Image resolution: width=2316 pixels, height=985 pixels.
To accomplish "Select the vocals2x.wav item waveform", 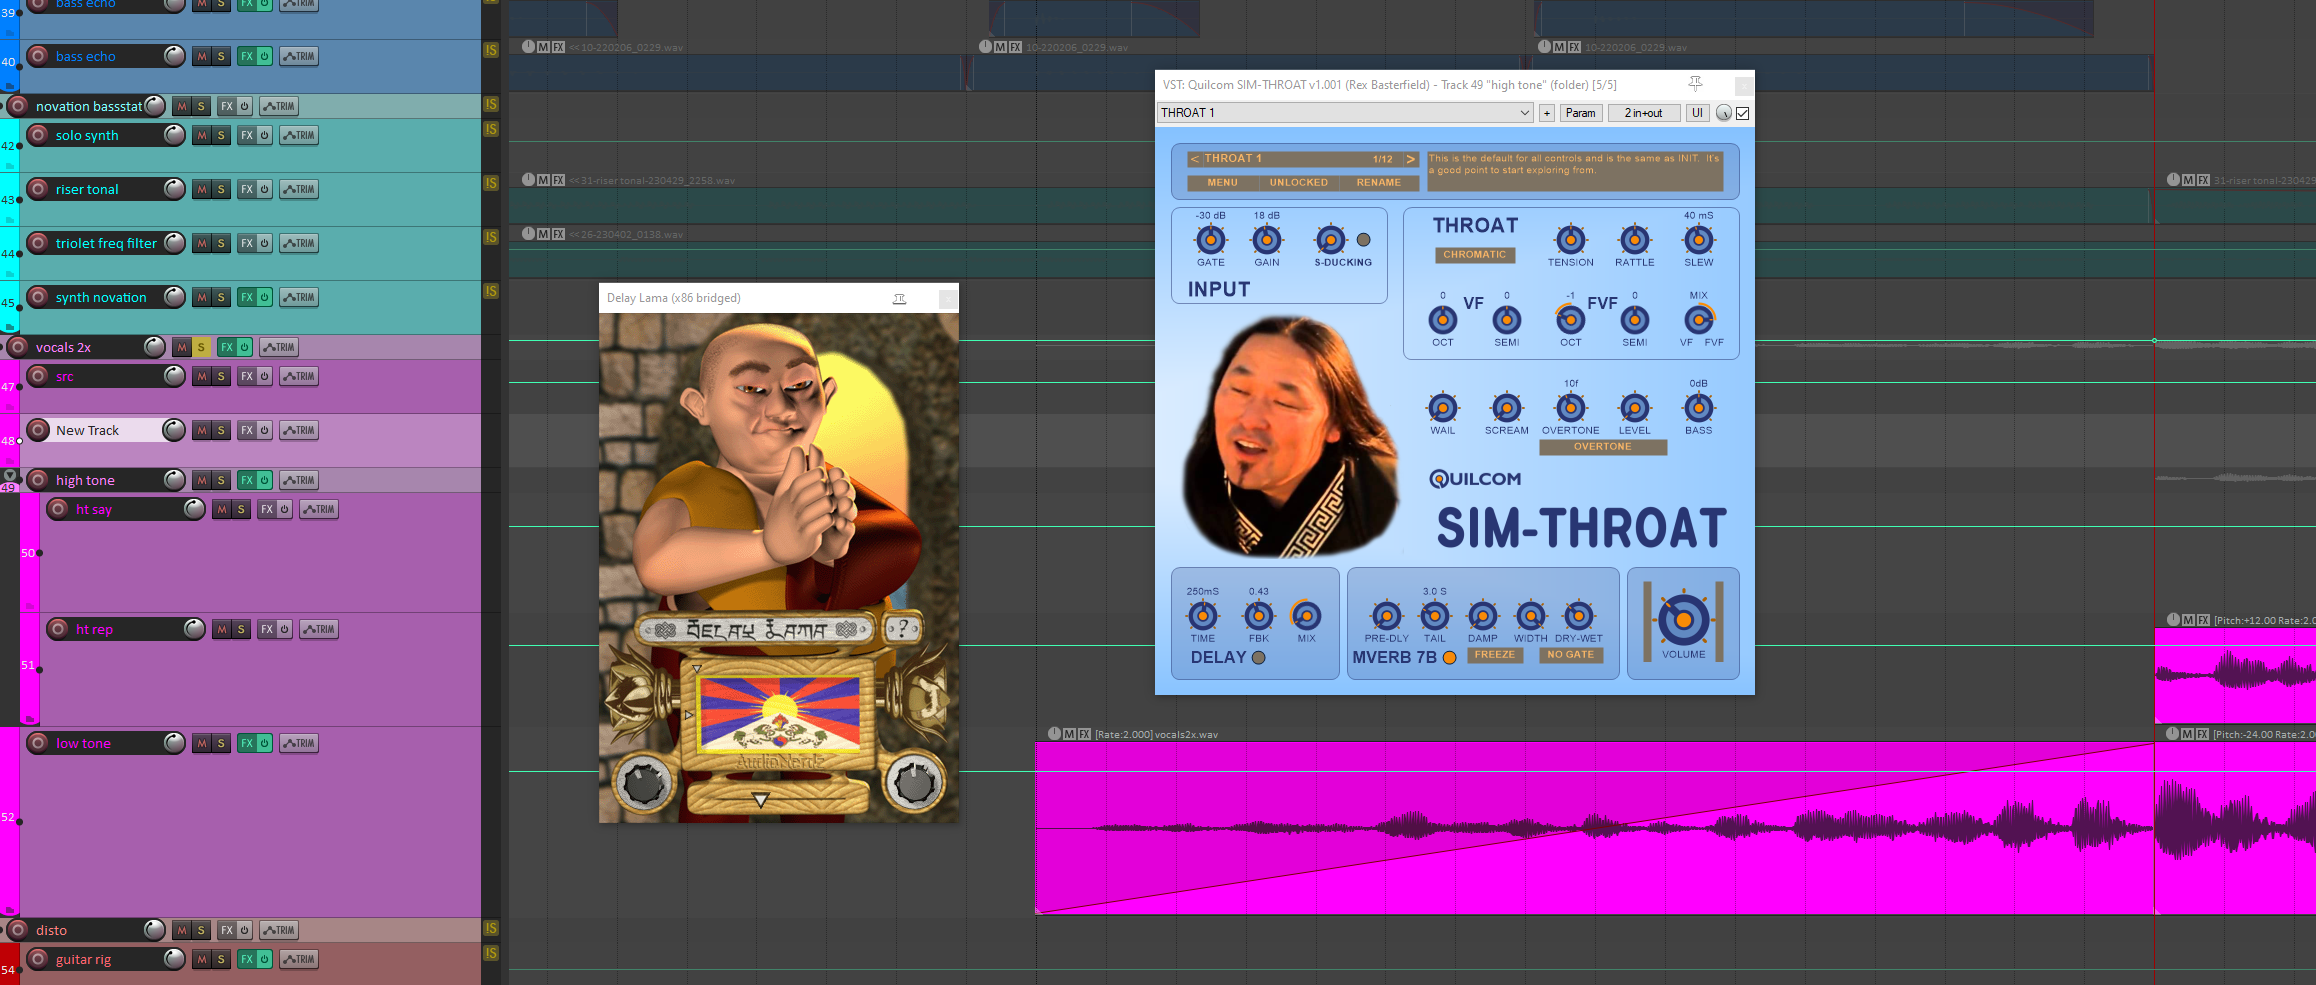I will click(x=1594, y=828).
